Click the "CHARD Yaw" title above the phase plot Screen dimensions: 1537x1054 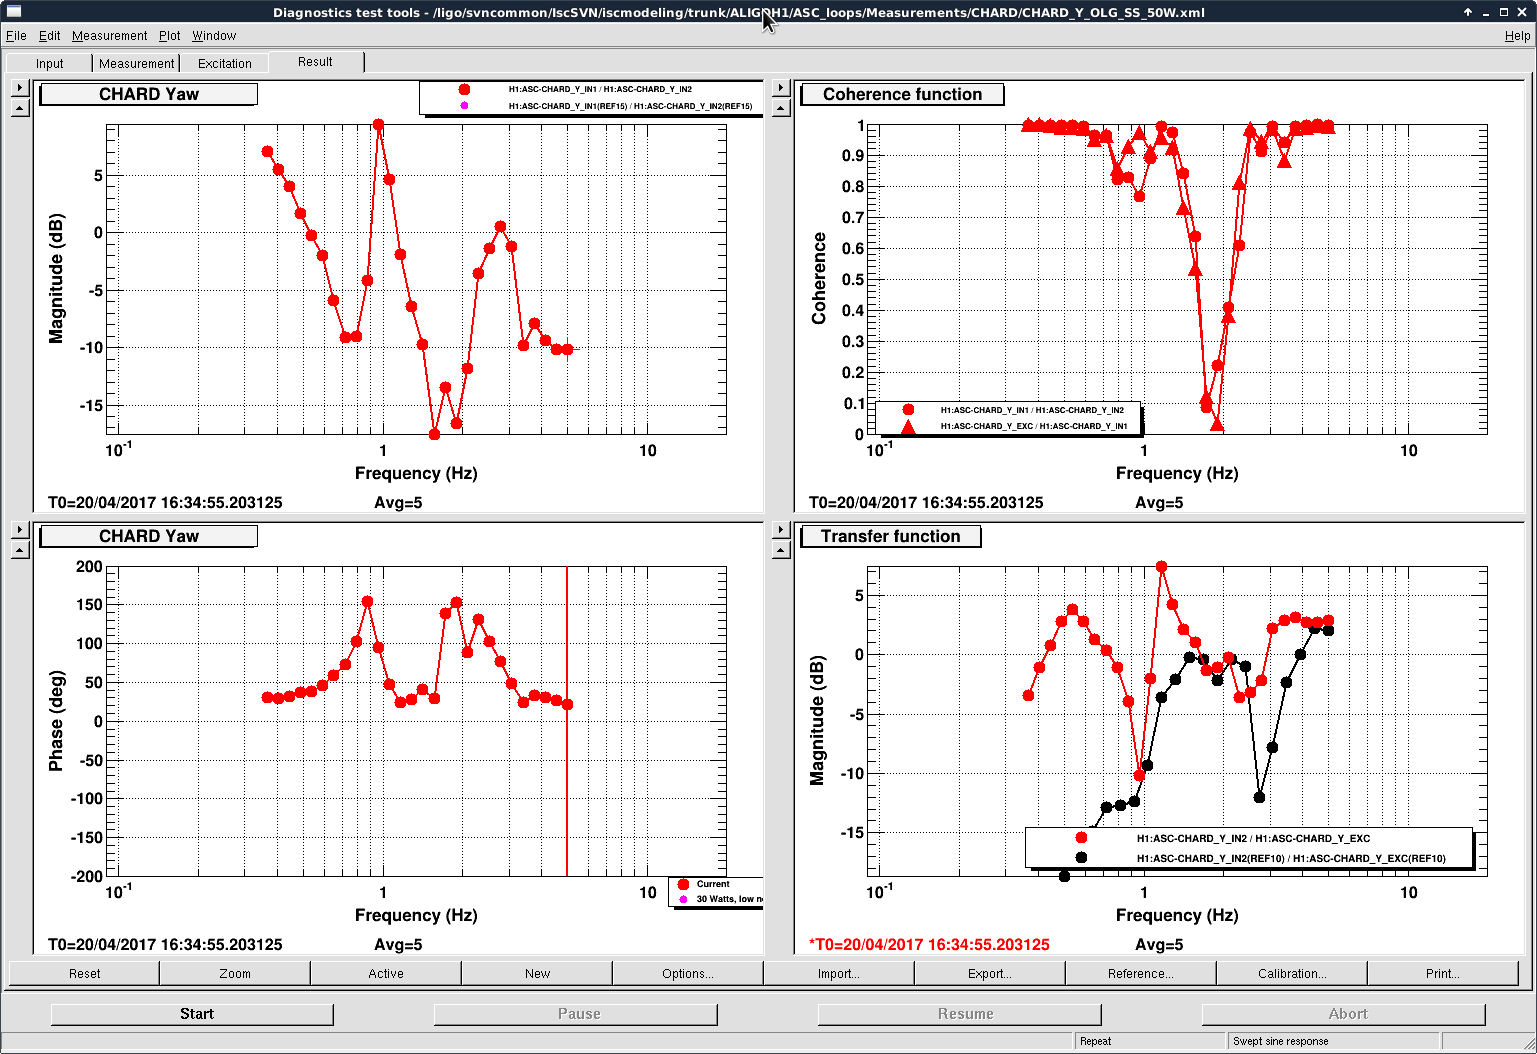coord(149,536)
